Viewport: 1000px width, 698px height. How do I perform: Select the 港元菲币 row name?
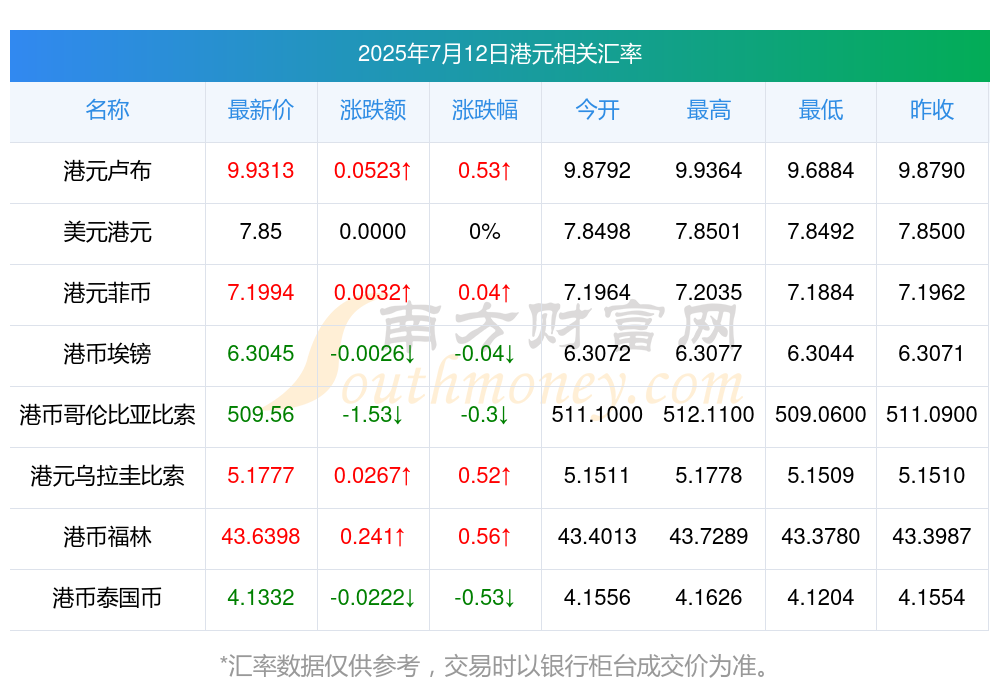pos(107,293)
